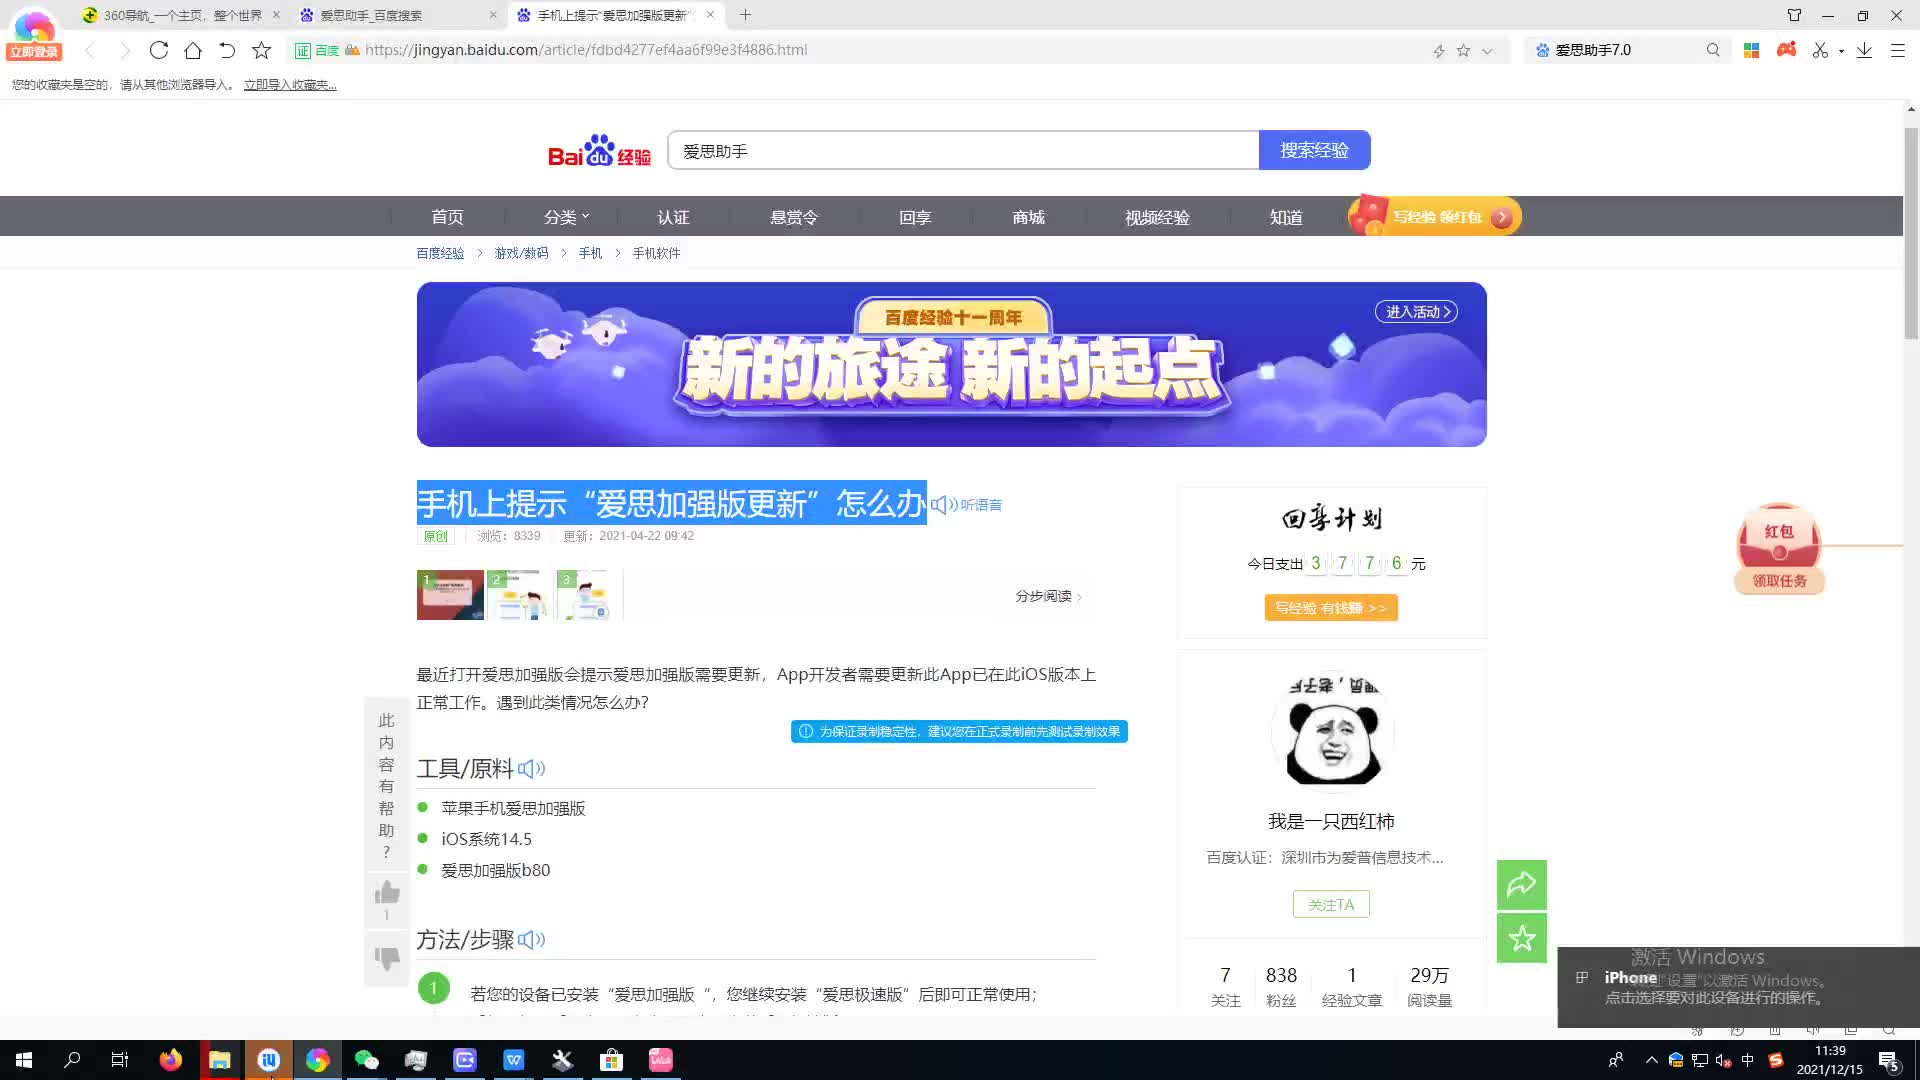Open the 知道 navigation item
Viewport: 1920px width, 1080px height.
coord(1286,217)
